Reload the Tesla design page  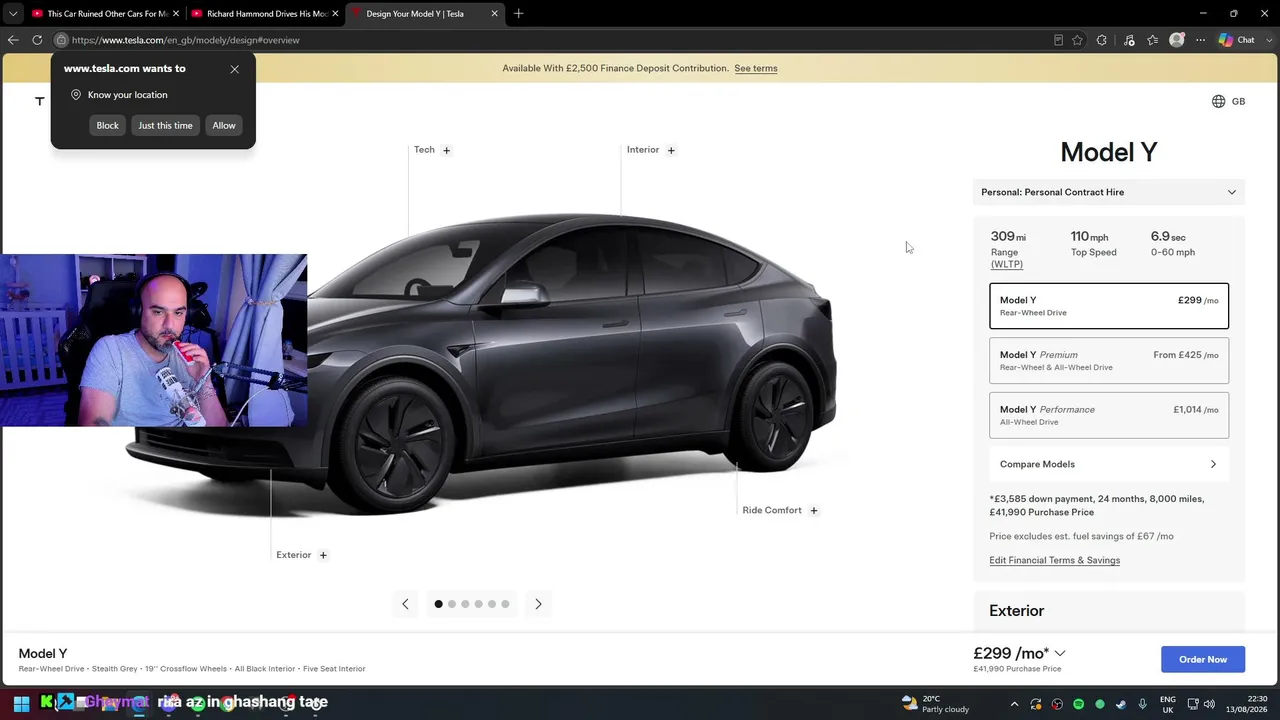[x=37, y=40]
